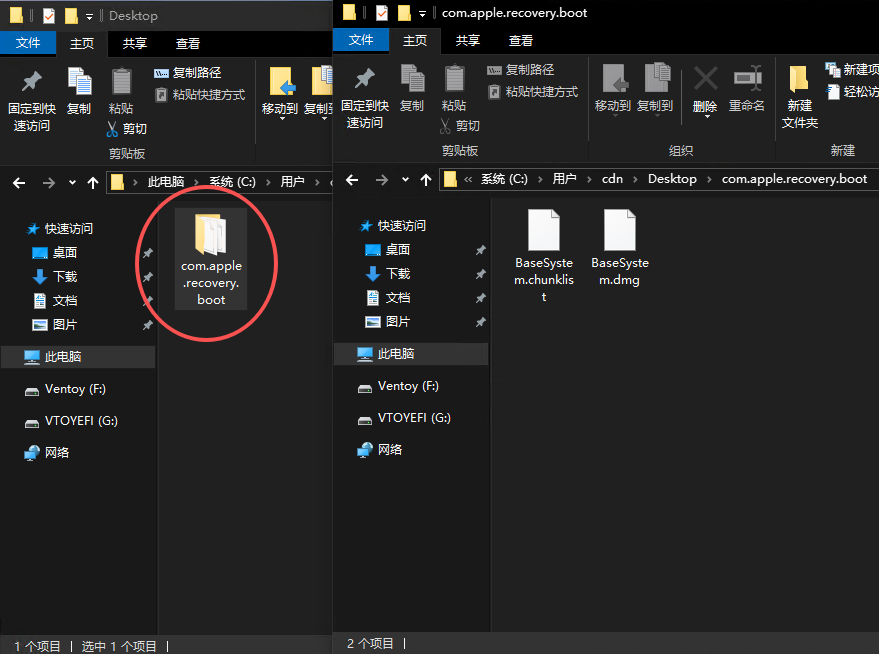This screenshot has width=879, height=654.
Task: Select 快速访问 in Desktop window sidebar
Action: 61,229
